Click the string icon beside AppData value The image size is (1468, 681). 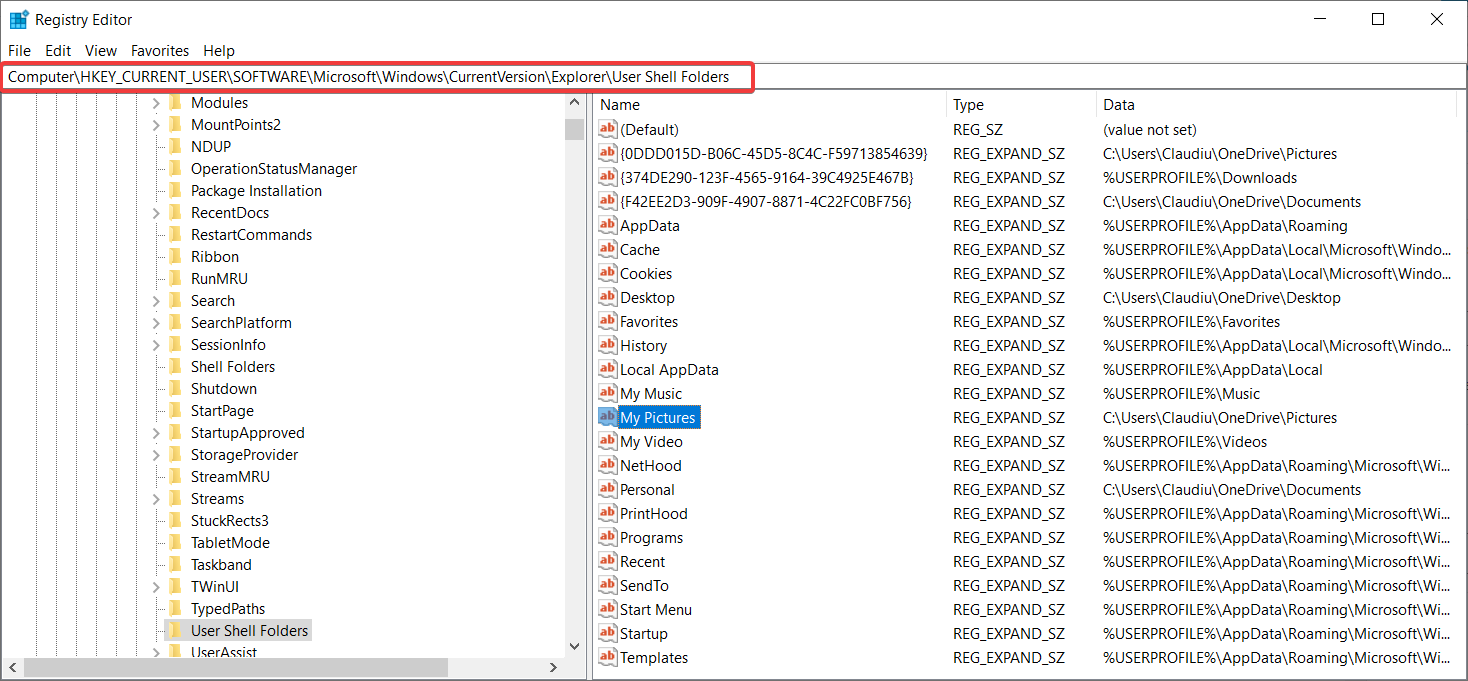607,225
